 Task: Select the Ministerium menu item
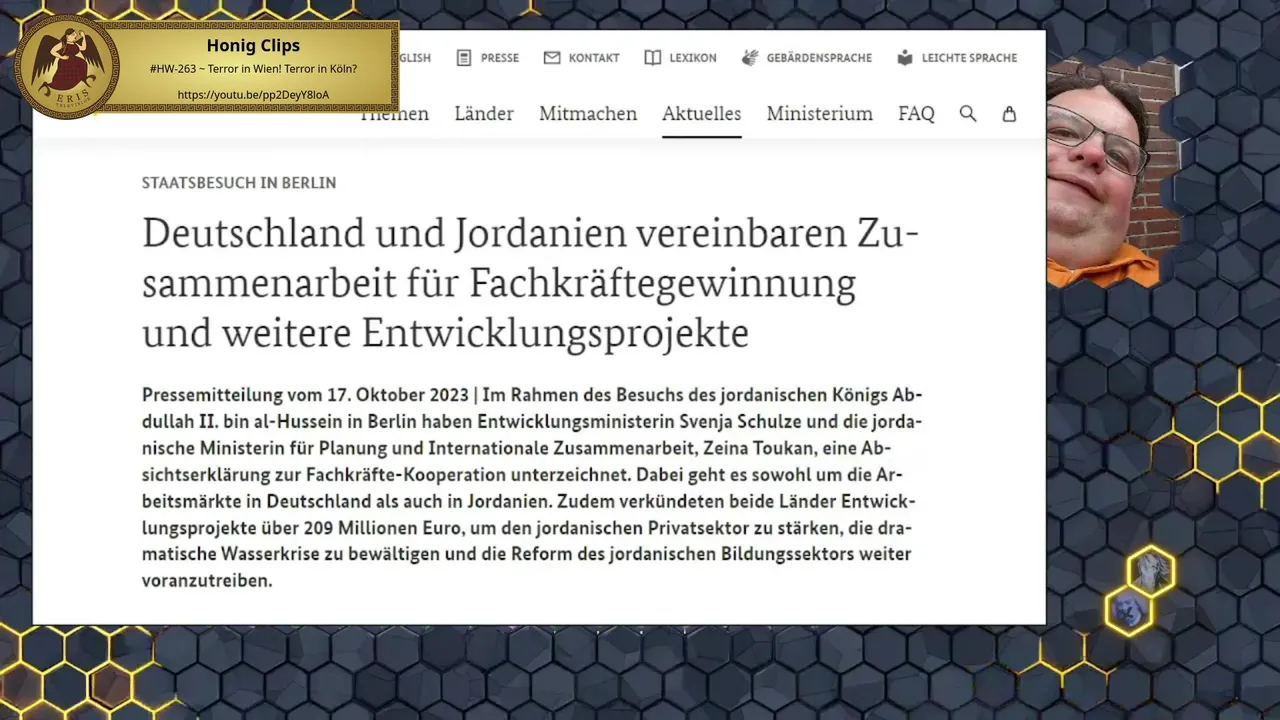820,114
